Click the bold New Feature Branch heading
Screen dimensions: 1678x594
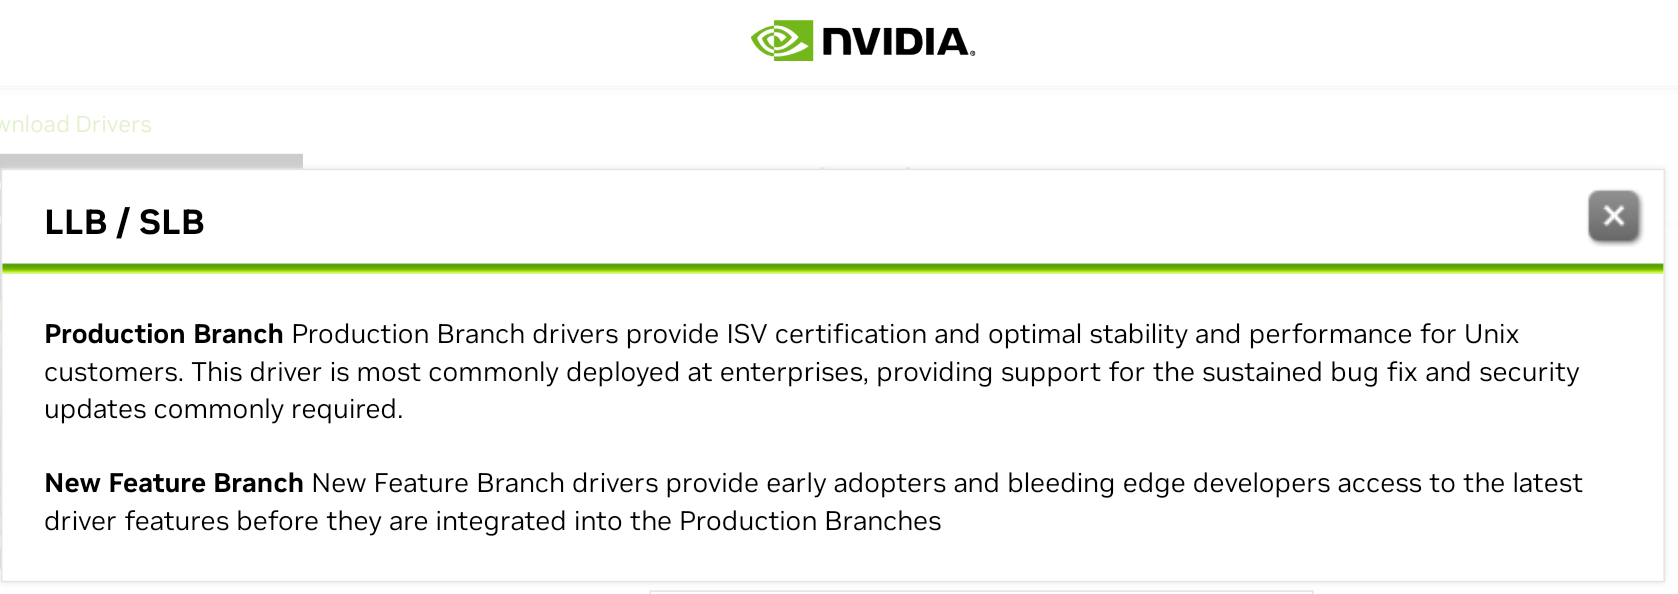point(174,483)
